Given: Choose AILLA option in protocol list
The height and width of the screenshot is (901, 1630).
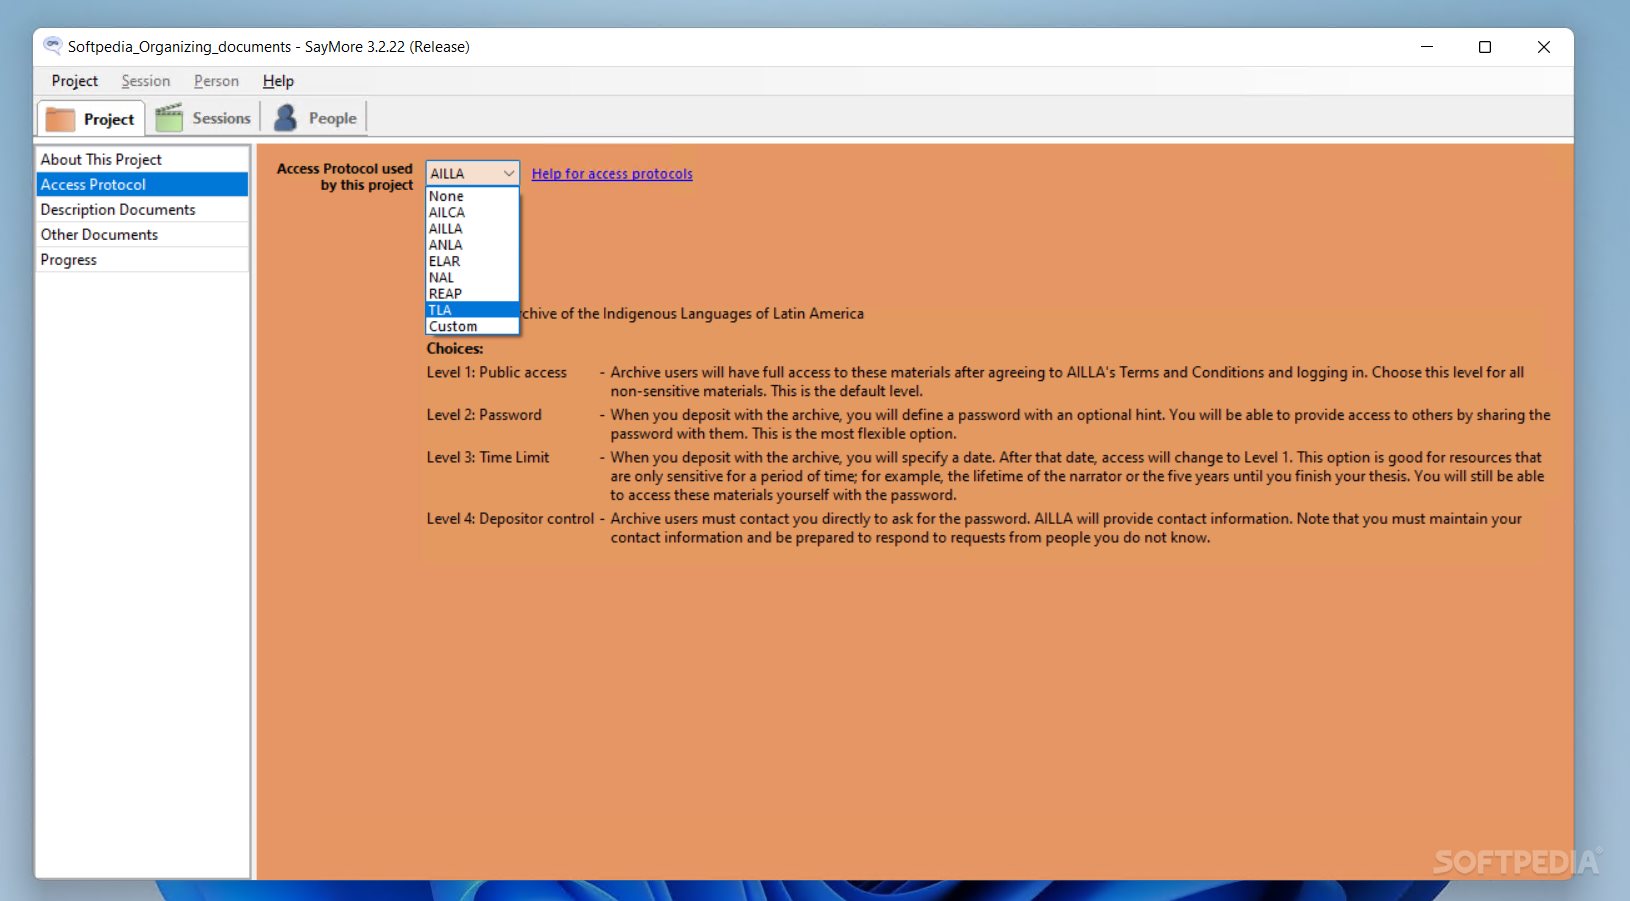Looking at the screenshot, I should pos(472,229).
